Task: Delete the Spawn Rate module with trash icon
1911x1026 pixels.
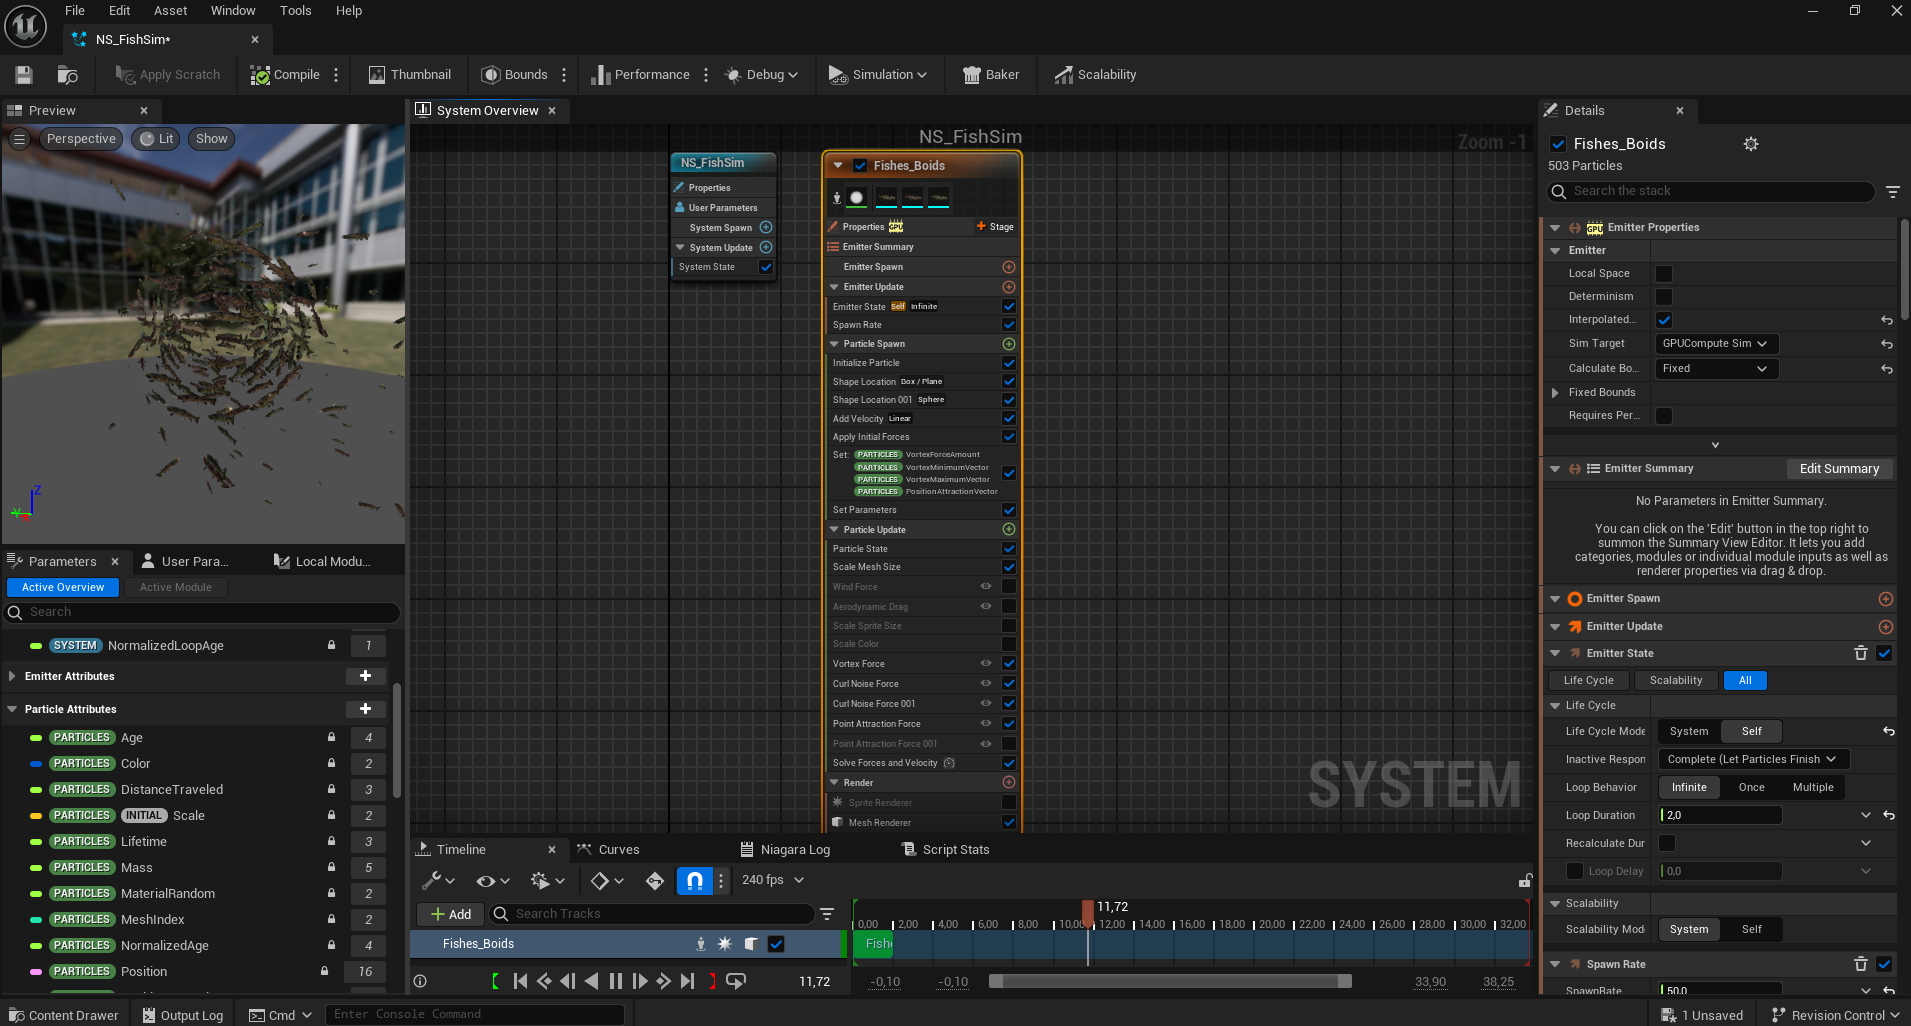Action: [x=1861, y=964]
